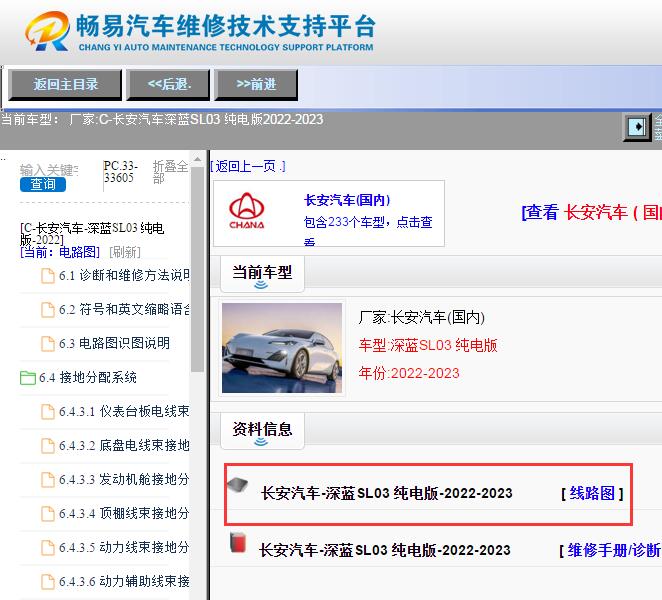Click the 车型:深蓝SL03 纯电版 text
This screenshot has width=662, height=600.
[428, 345]
